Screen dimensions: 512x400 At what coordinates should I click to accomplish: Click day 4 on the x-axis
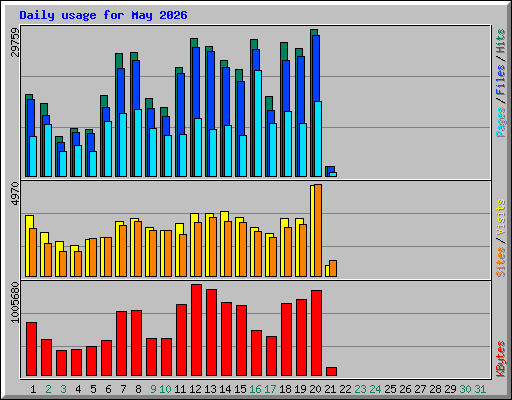(x=78, y=389)
